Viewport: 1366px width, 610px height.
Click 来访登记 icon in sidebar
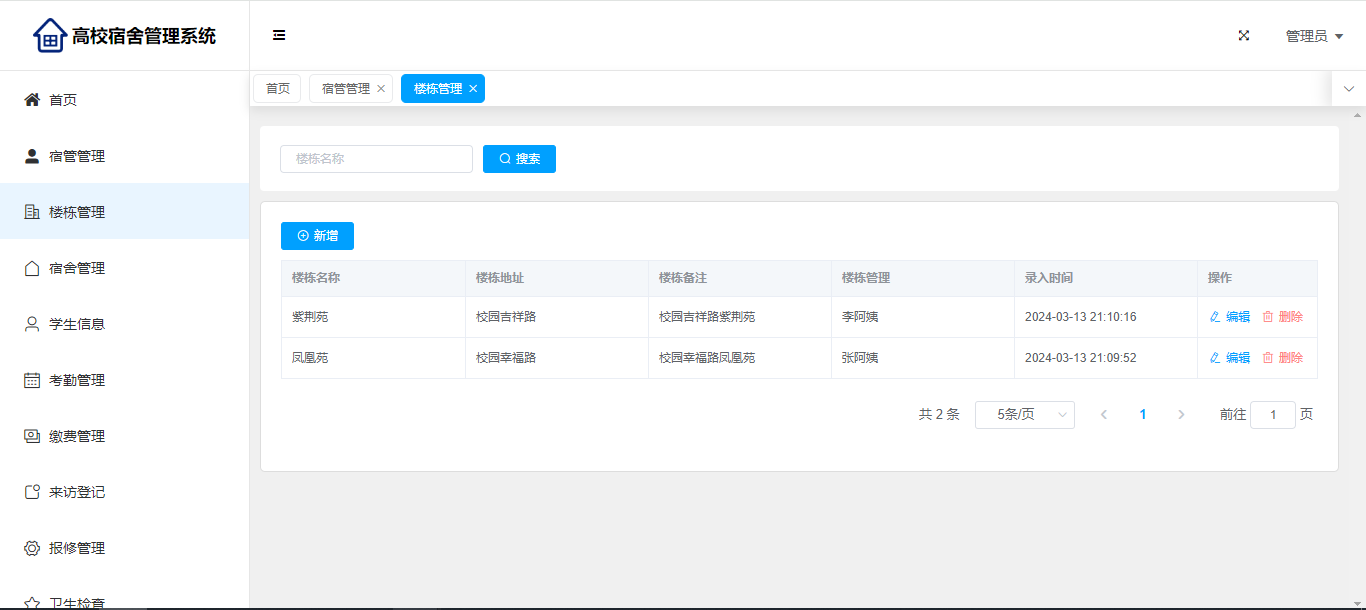tap(32, 492)
